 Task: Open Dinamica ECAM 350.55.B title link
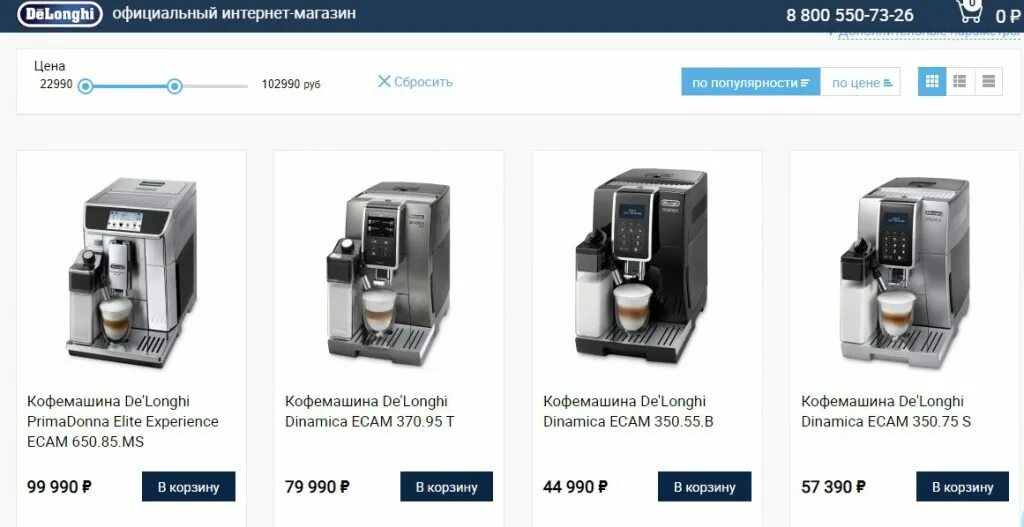click(628, 411)
